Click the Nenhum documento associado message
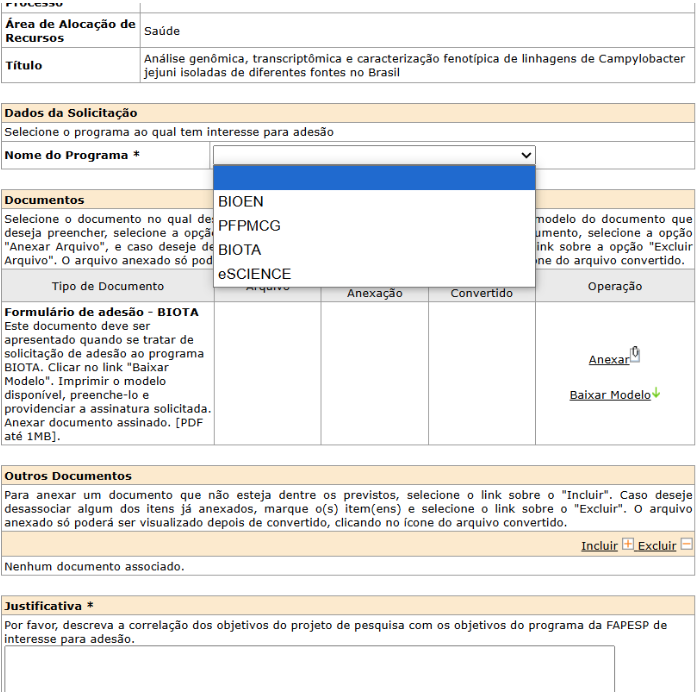The width and height of the screenshot is (696, 694). (94, 566)
